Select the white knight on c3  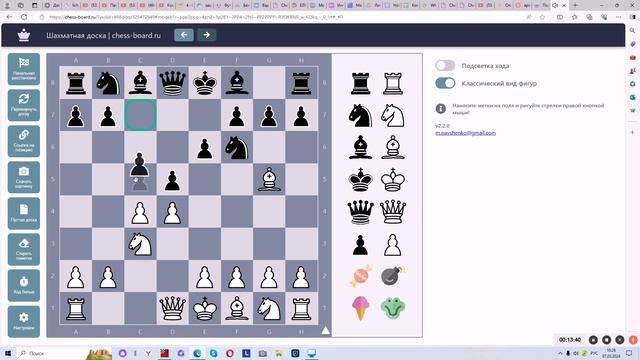[x=140, y=244]
